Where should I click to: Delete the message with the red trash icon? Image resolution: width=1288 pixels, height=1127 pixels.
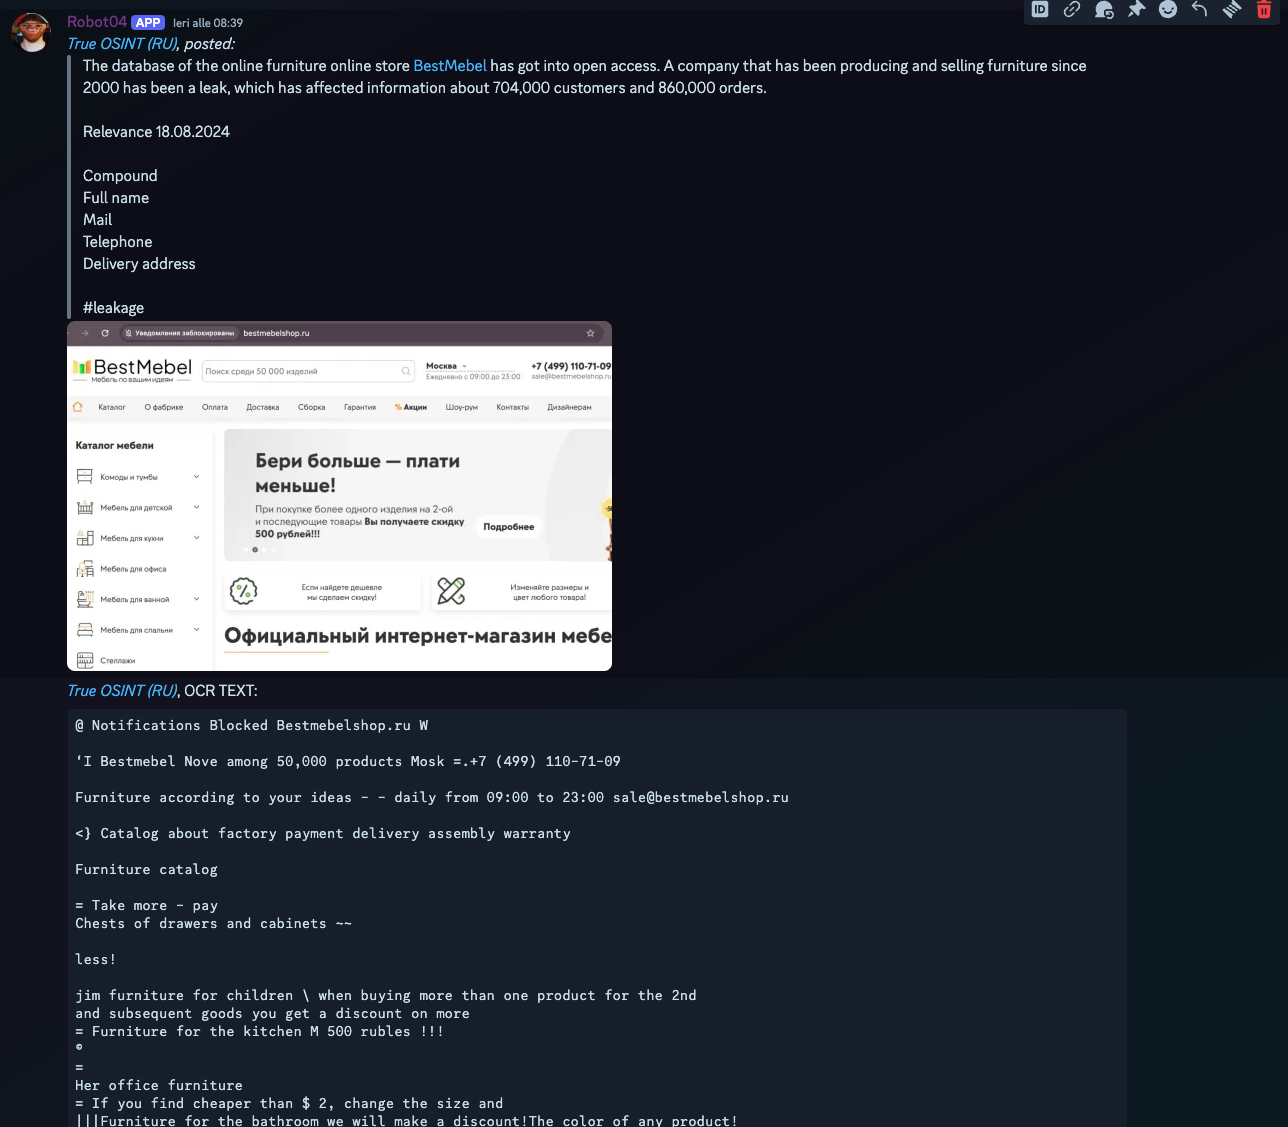pos(1264,9)
